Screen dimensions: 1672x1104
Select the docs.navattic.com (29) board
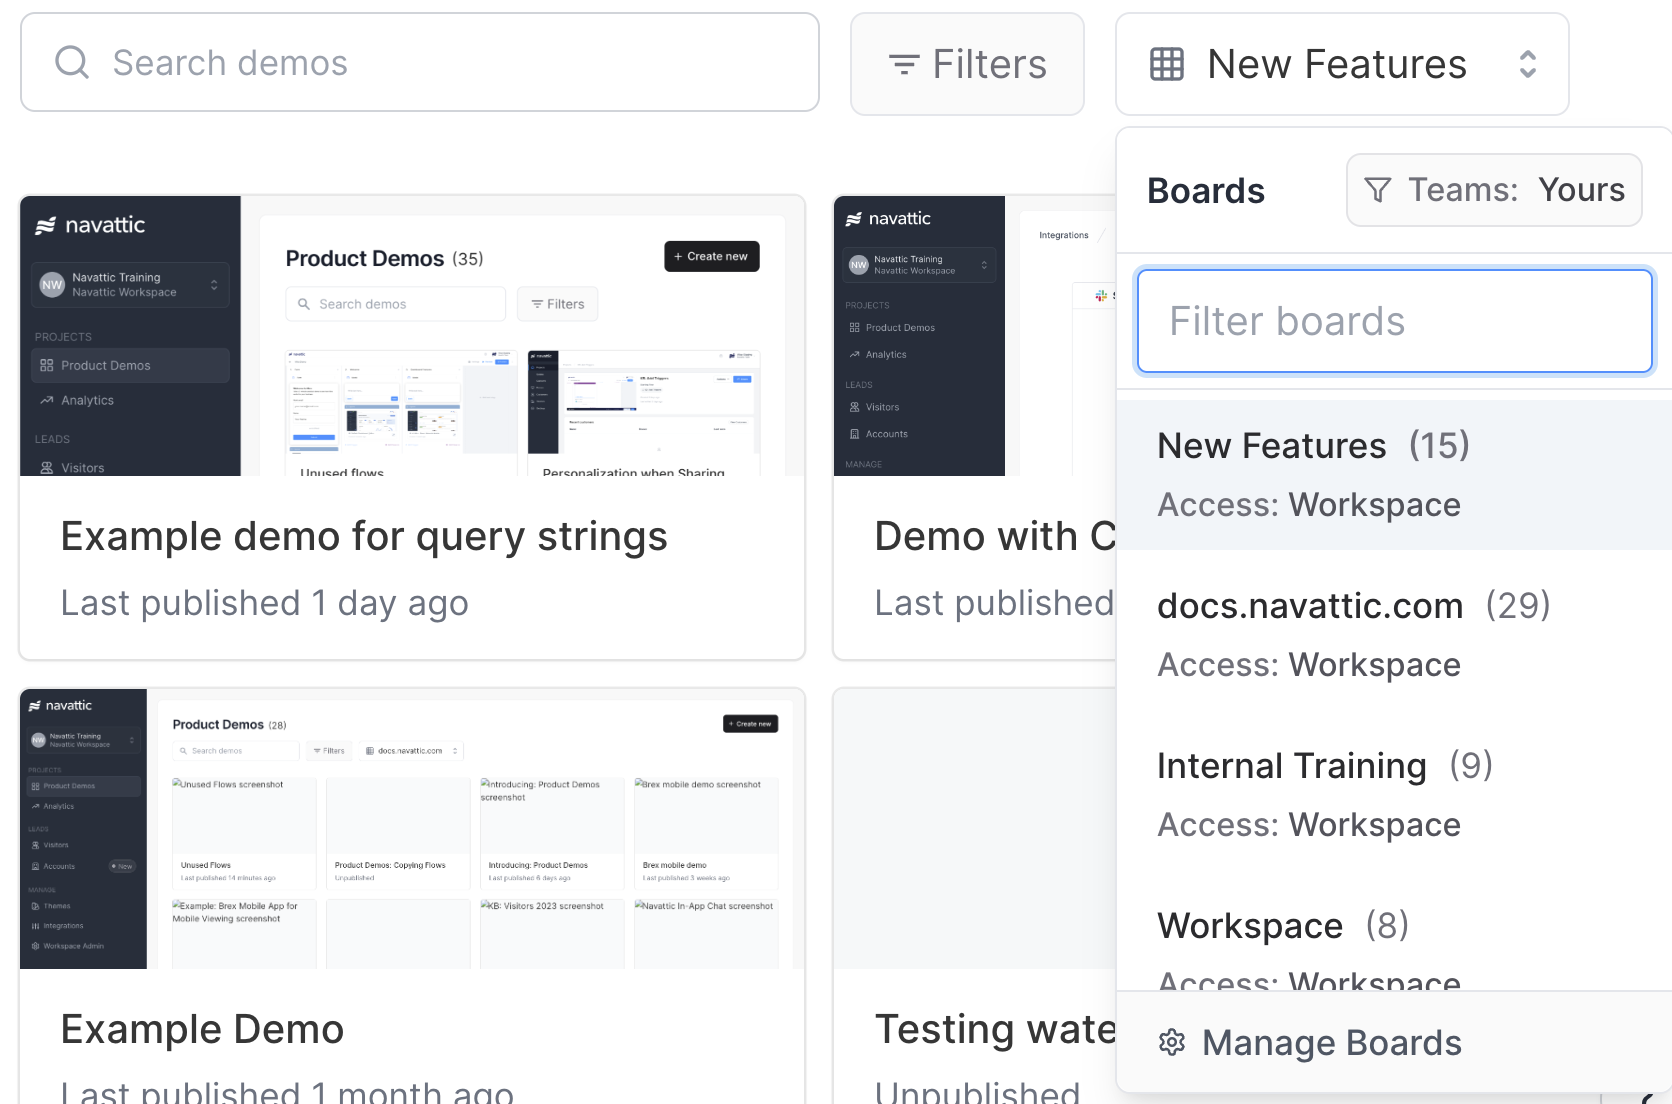[x=1394, y=635]
